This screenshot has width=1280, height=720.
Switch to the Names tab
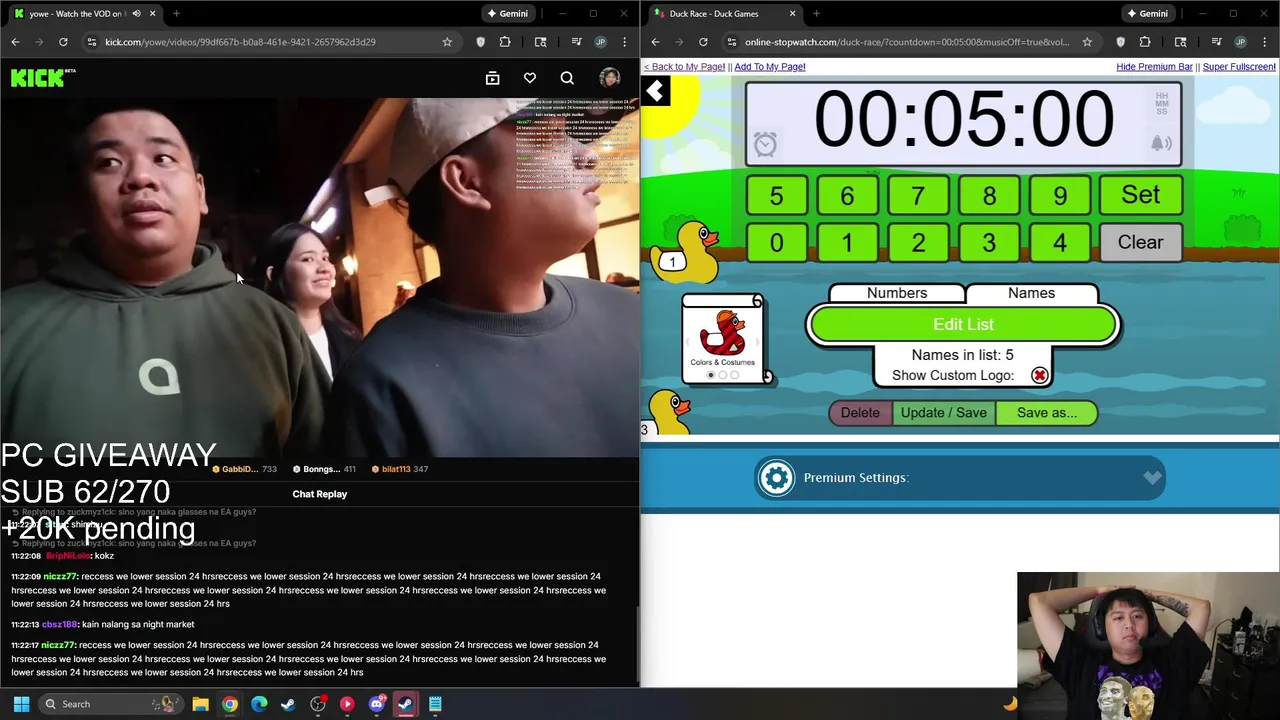[x=1031, y=293]
